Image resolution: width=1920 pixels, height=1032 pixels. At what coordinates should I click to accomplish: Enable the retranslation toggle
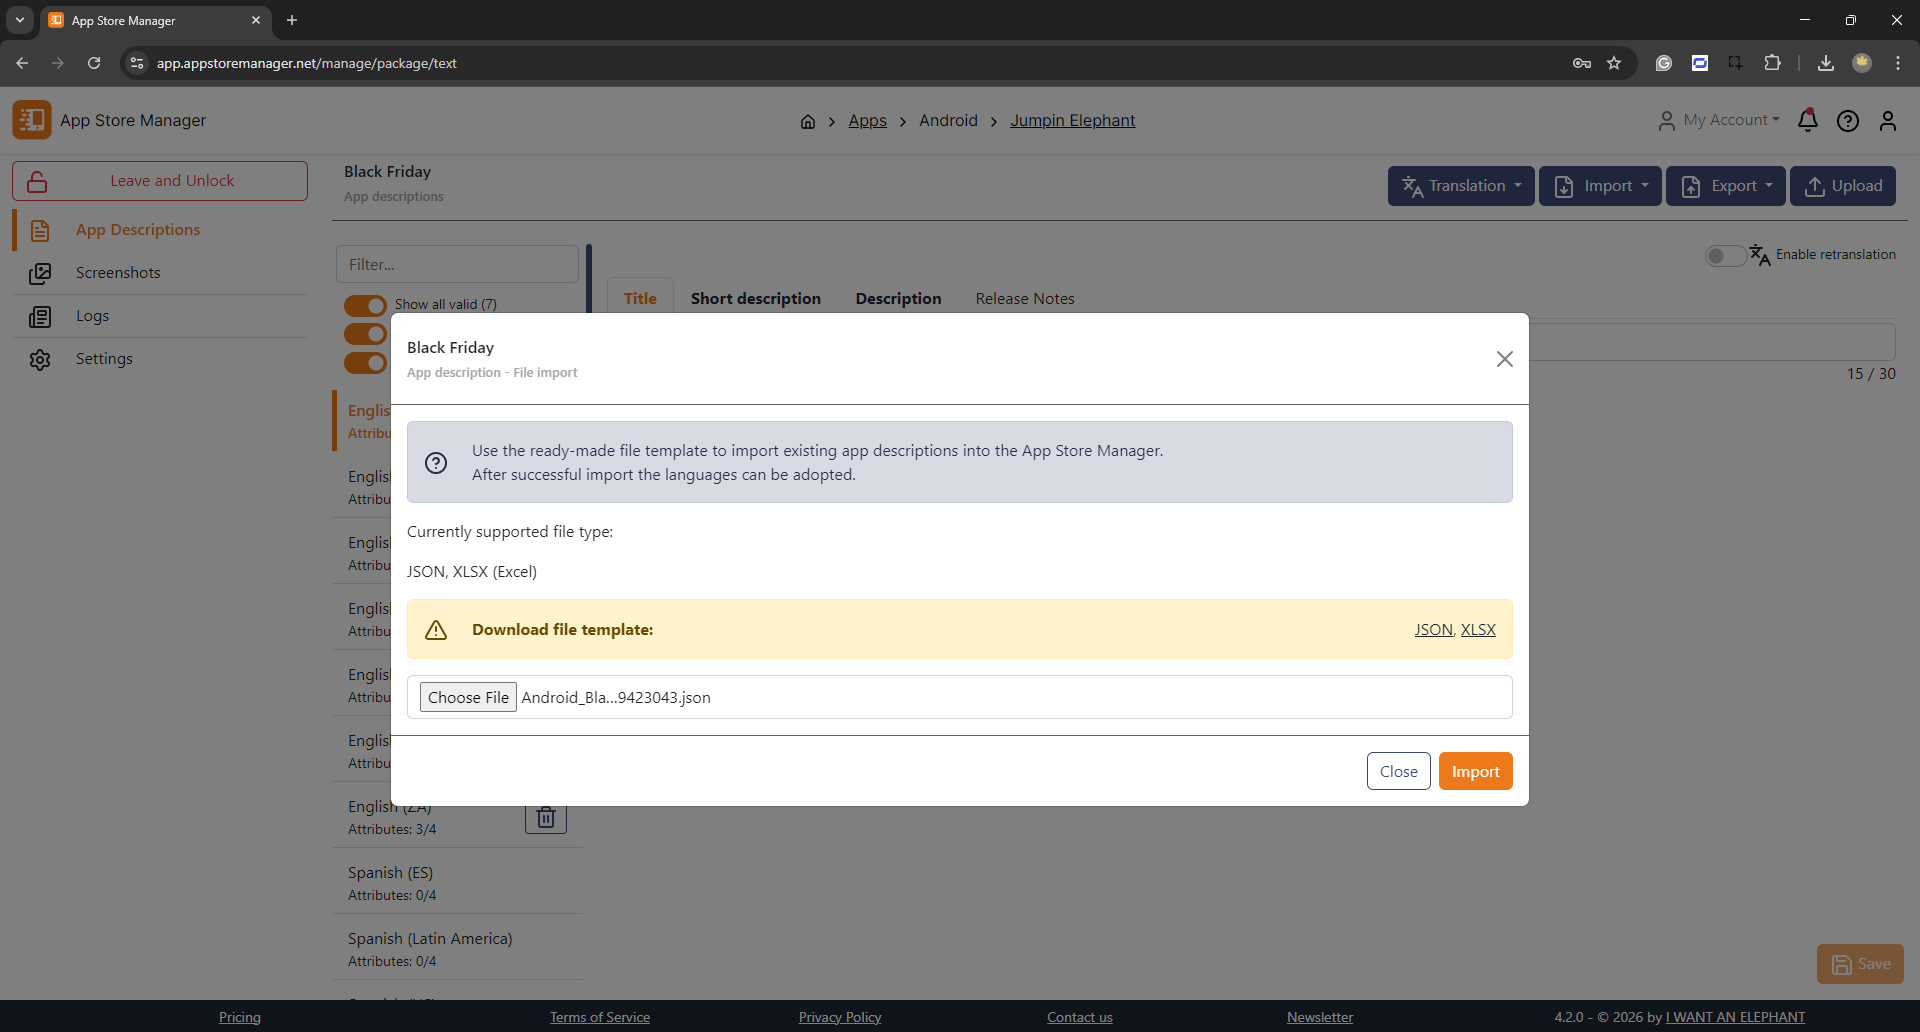1725,256
